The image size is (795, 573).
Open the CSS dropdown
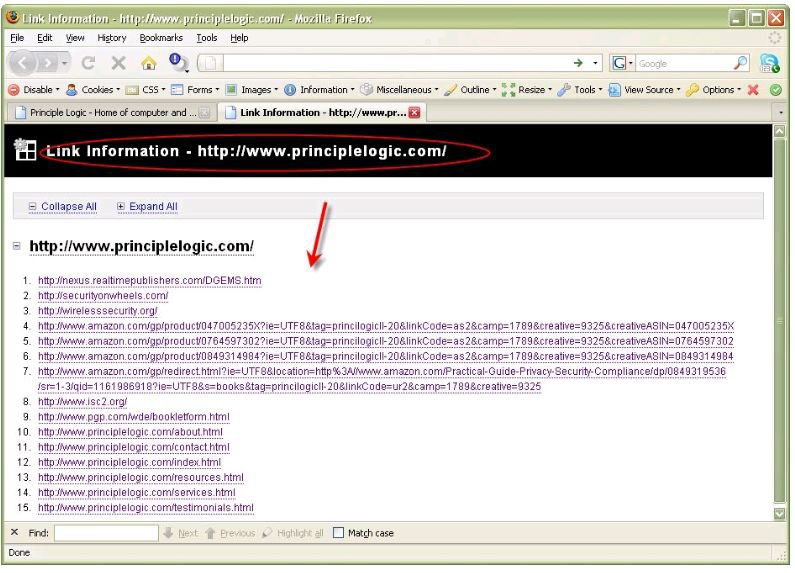coord(146,90)
